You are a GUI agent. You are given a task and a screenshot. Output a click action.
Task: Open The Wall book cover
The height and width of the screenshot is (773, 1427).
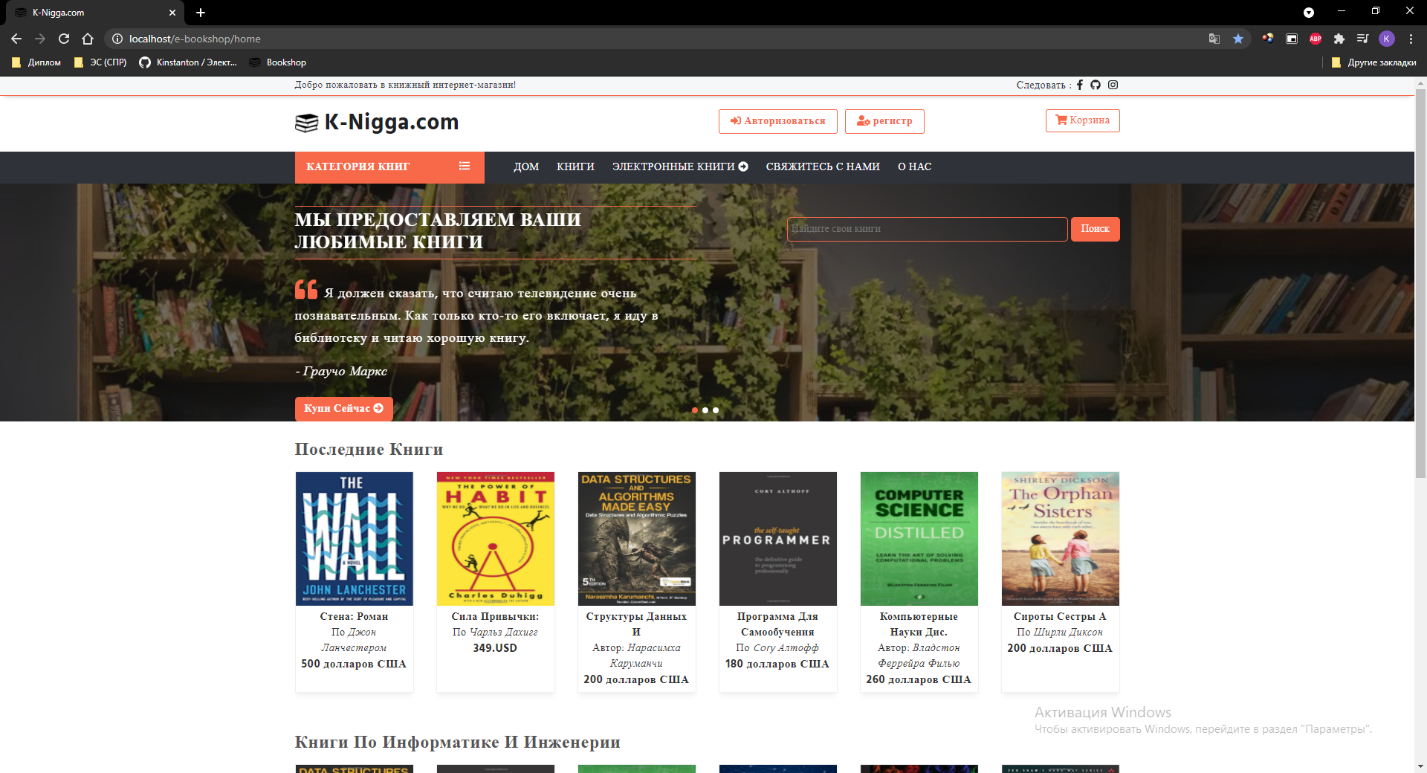tap(354, 539)
